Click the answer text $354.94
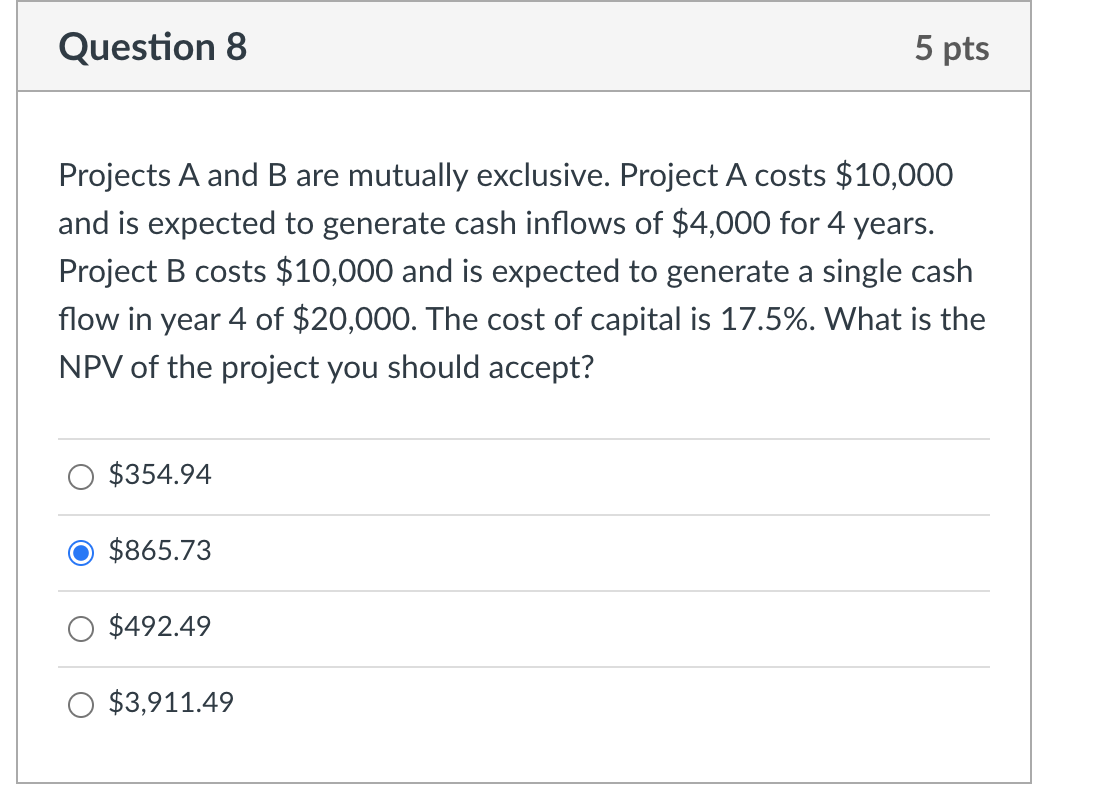This screenshot has width=1112, height=806. (160, 475)
